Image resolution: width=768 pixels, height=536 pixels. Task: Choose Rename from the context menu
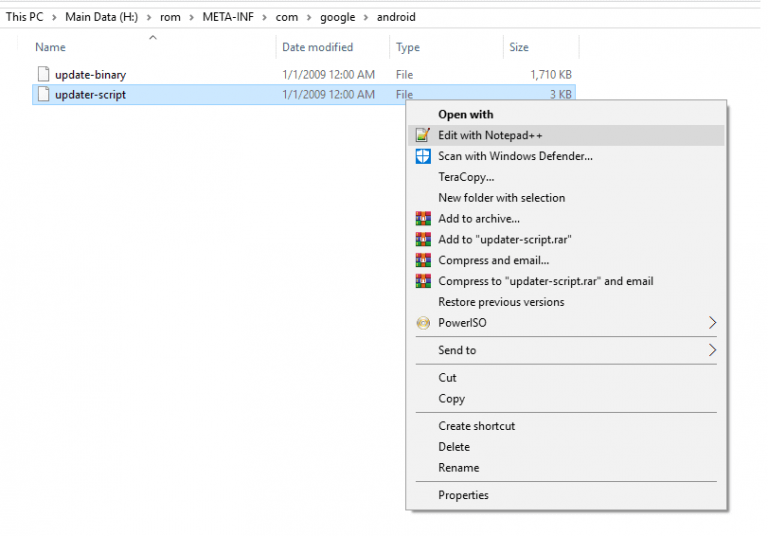coord(458,468)
